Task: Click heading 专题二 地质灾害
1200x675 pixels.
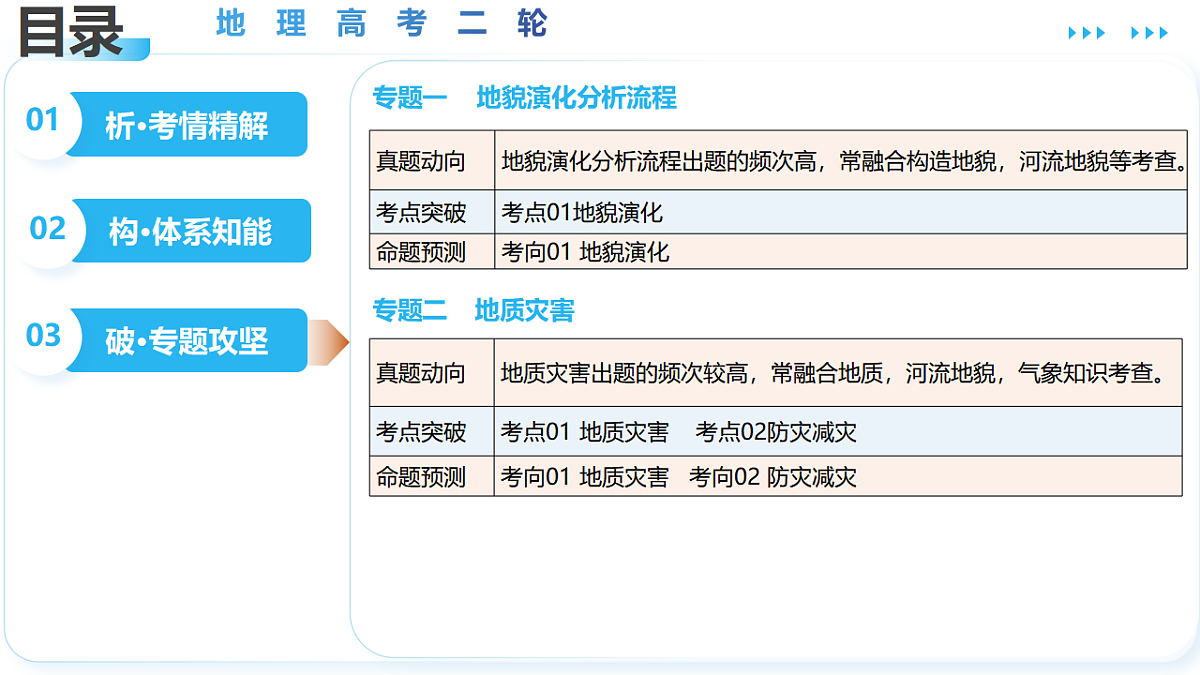Action: tap(474, 310)
